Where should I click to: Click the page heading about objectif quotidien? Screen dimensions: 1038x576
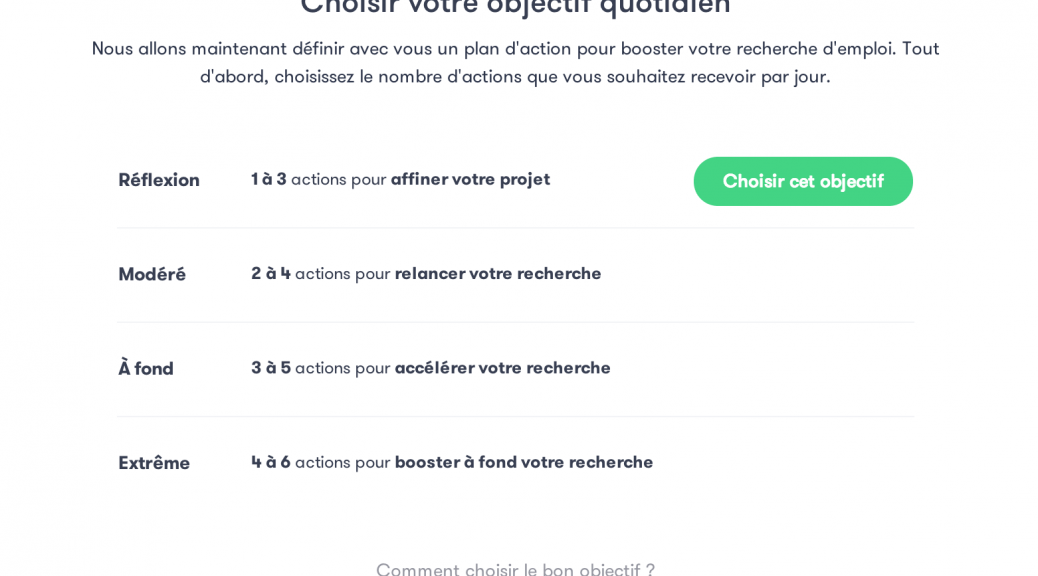[515, 6]
